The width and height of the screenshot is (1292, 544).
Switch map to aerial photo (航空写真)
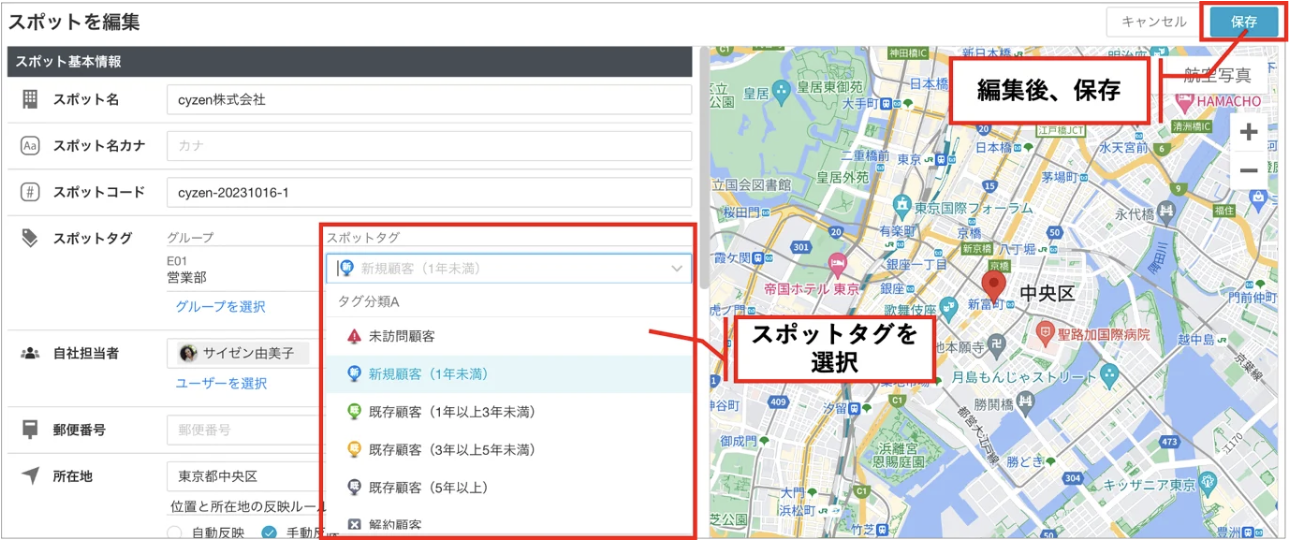pyautogui.click(x=1216, y=75)
